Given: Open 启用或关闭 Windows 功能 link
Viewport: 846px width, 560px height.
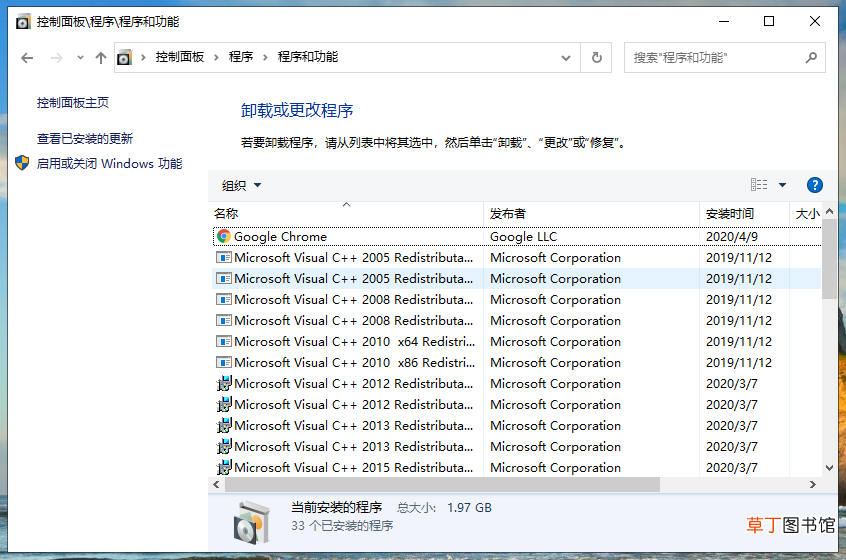Looking at the screenshot, I should pyautogui.click(x=110, y=163).
